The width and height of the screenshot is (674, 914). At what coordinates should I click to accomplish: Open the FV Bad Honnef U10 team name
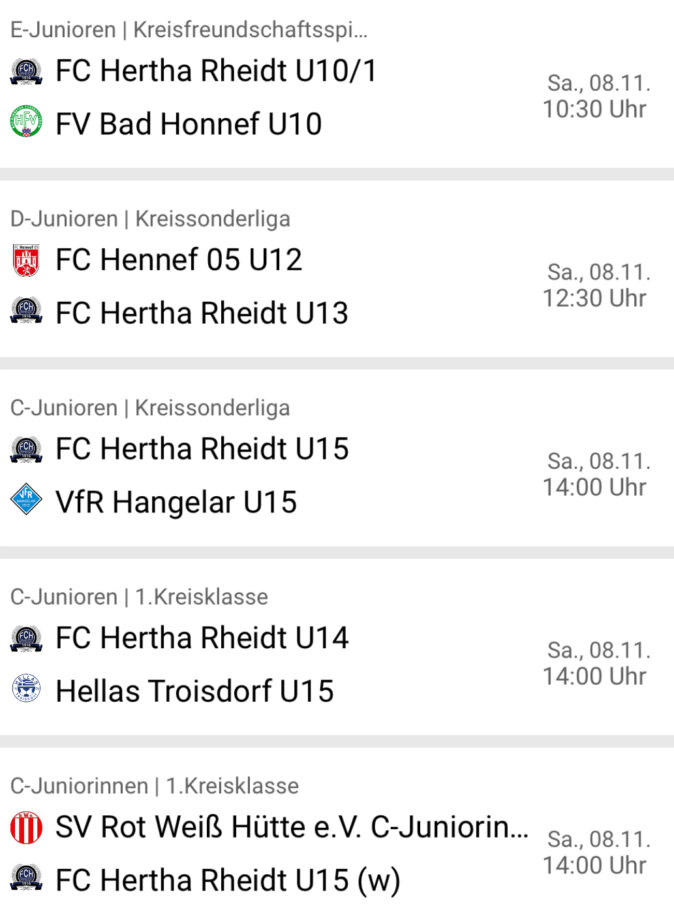pyautogui.click(x=189, y=124)
